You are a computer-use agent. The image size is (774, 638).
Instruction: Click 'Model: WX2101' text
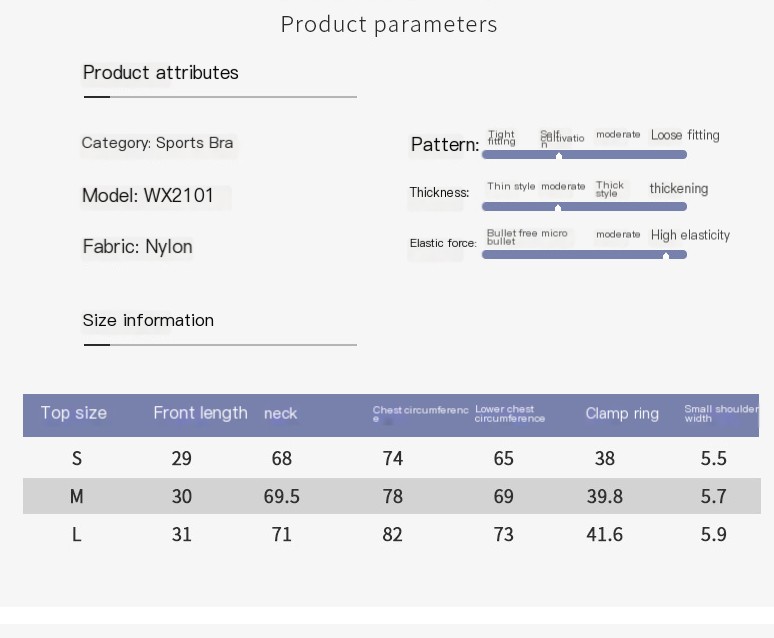tap(148, 196)
